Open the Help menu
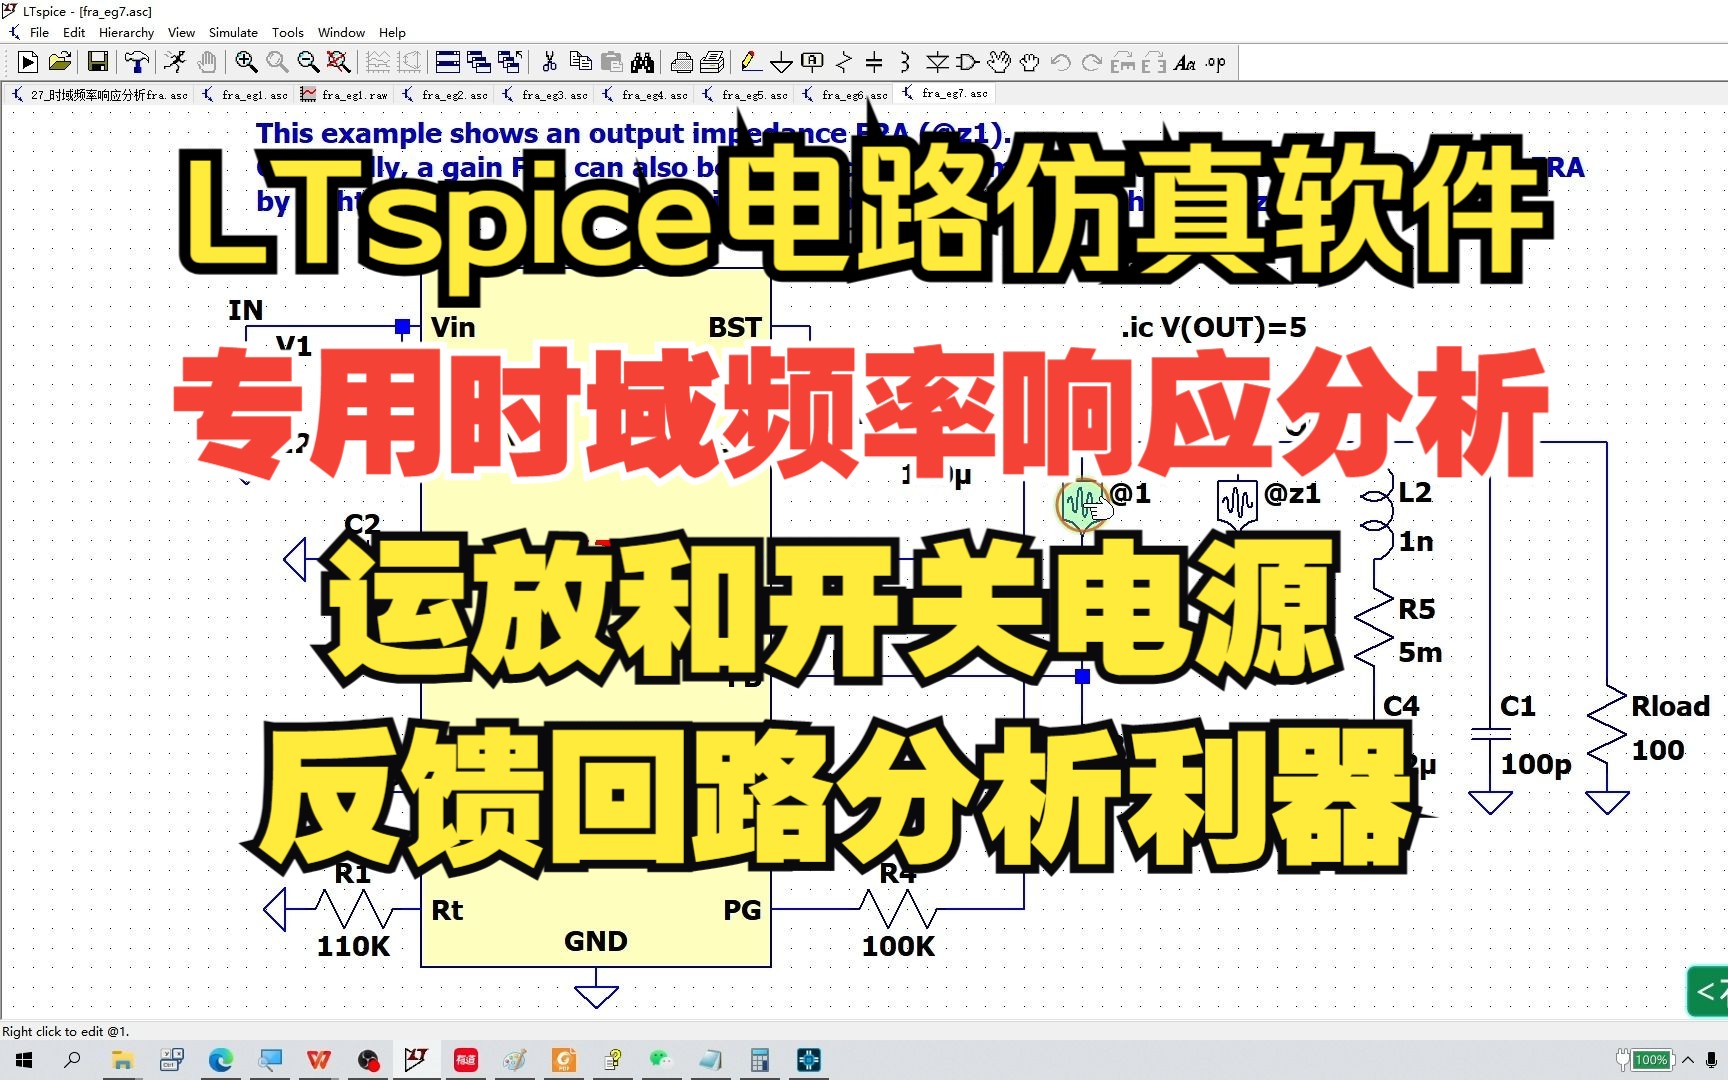The height and width of the screenshot is (1080, 1728). pyautogui.click(x=392, y=32)
